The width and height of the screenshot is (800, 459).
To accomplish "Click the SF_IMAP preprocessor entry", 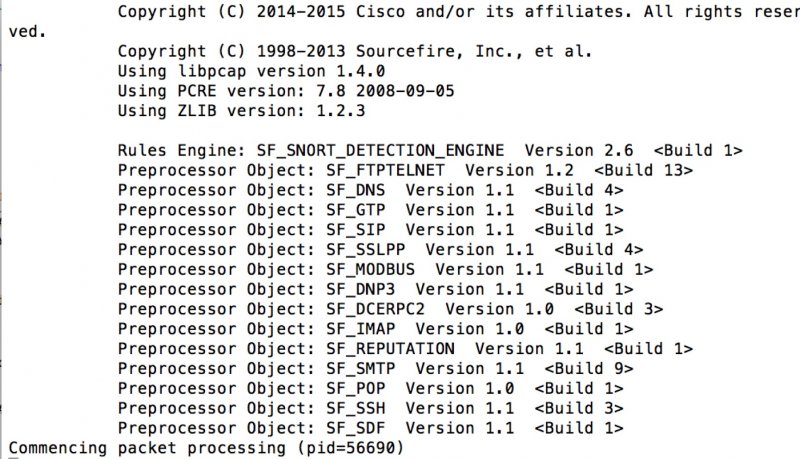I will pos(376,330).
